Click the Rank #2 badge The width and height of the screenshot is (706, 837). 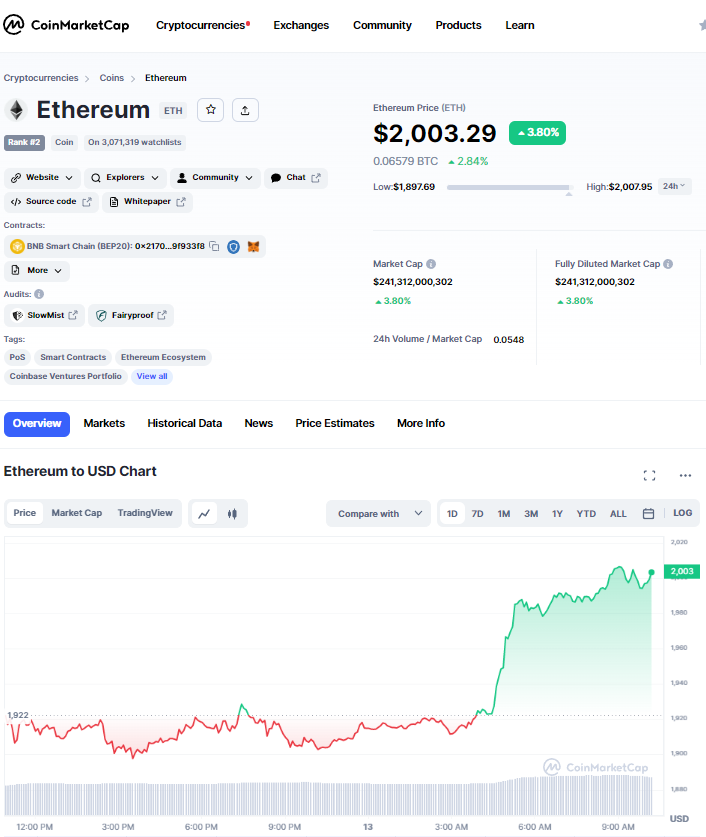pos(24,143)
